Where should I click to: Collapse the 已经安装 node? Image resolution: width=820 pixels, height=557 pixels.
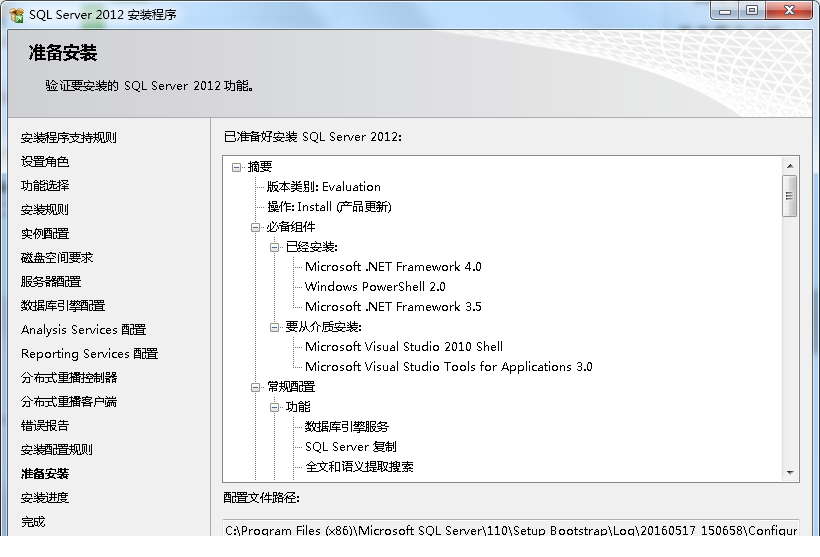[x=275, y=247]
